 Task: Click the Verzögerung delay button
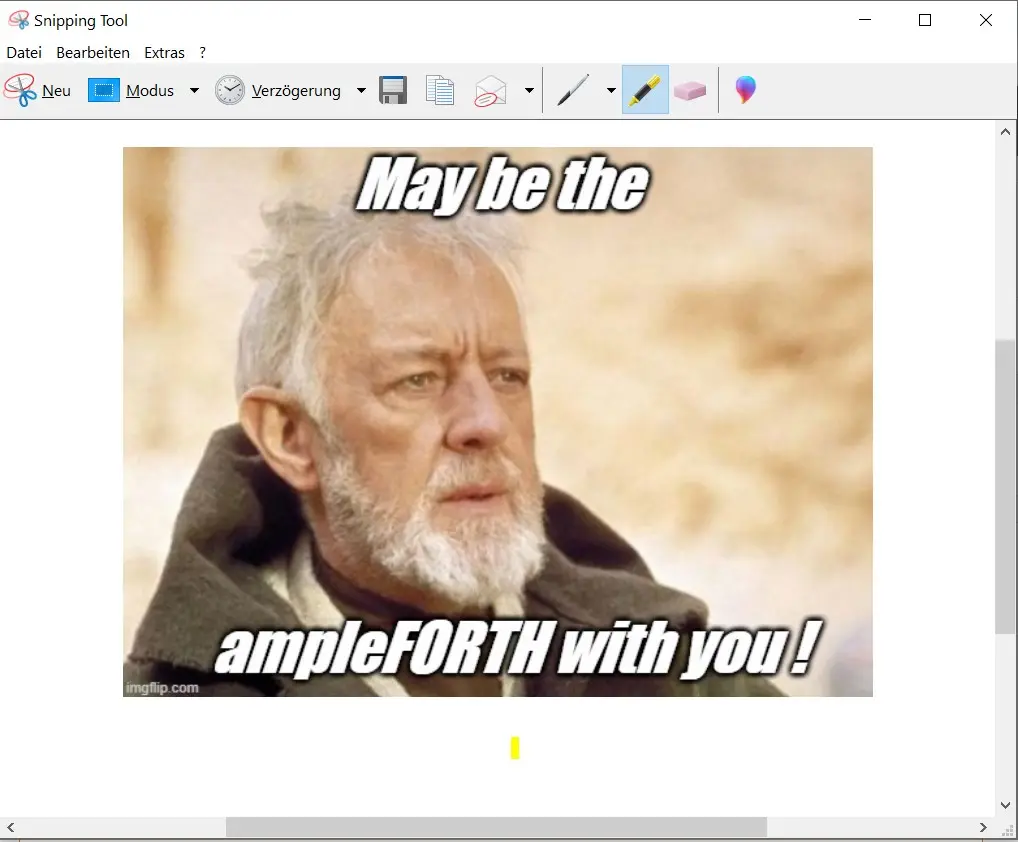click(278, 90)
